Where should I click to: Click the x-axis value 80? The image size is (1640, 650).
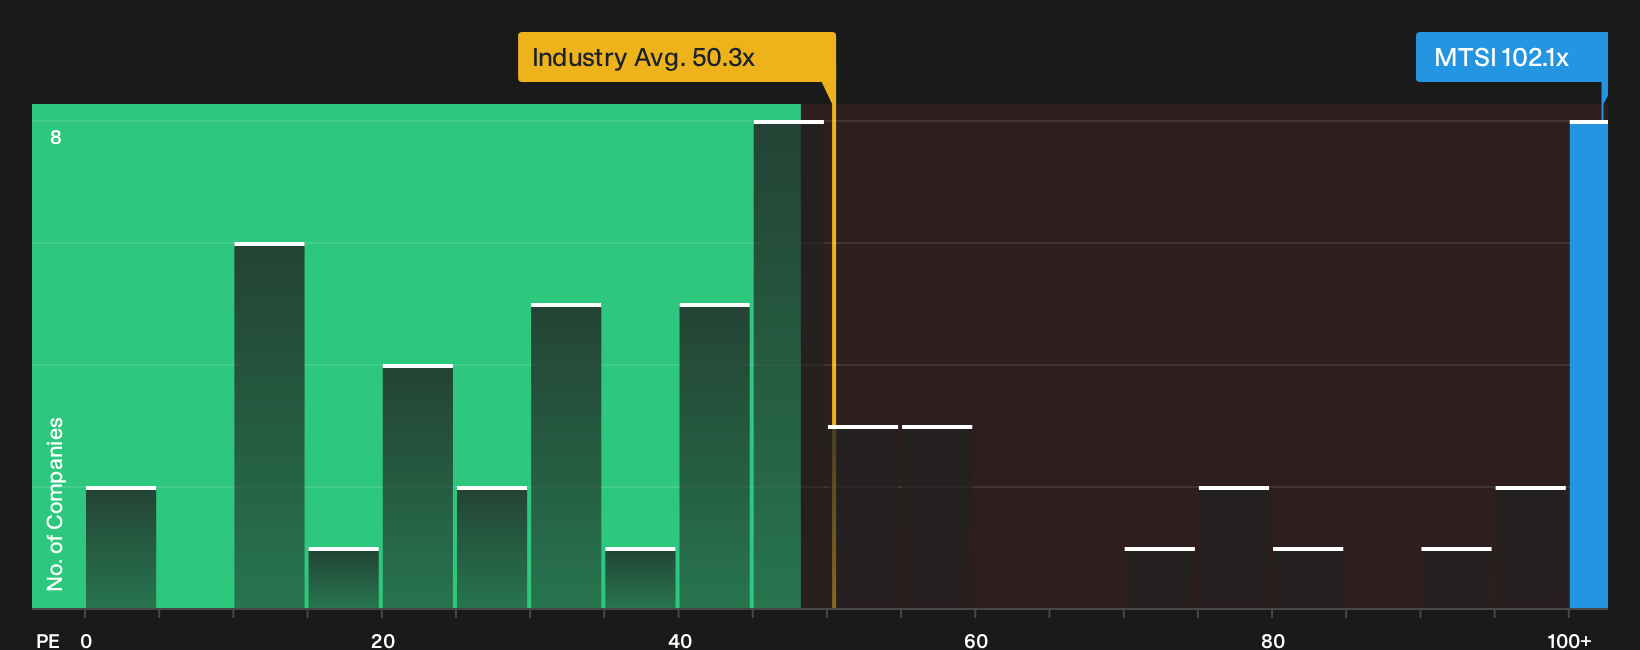1273,640
